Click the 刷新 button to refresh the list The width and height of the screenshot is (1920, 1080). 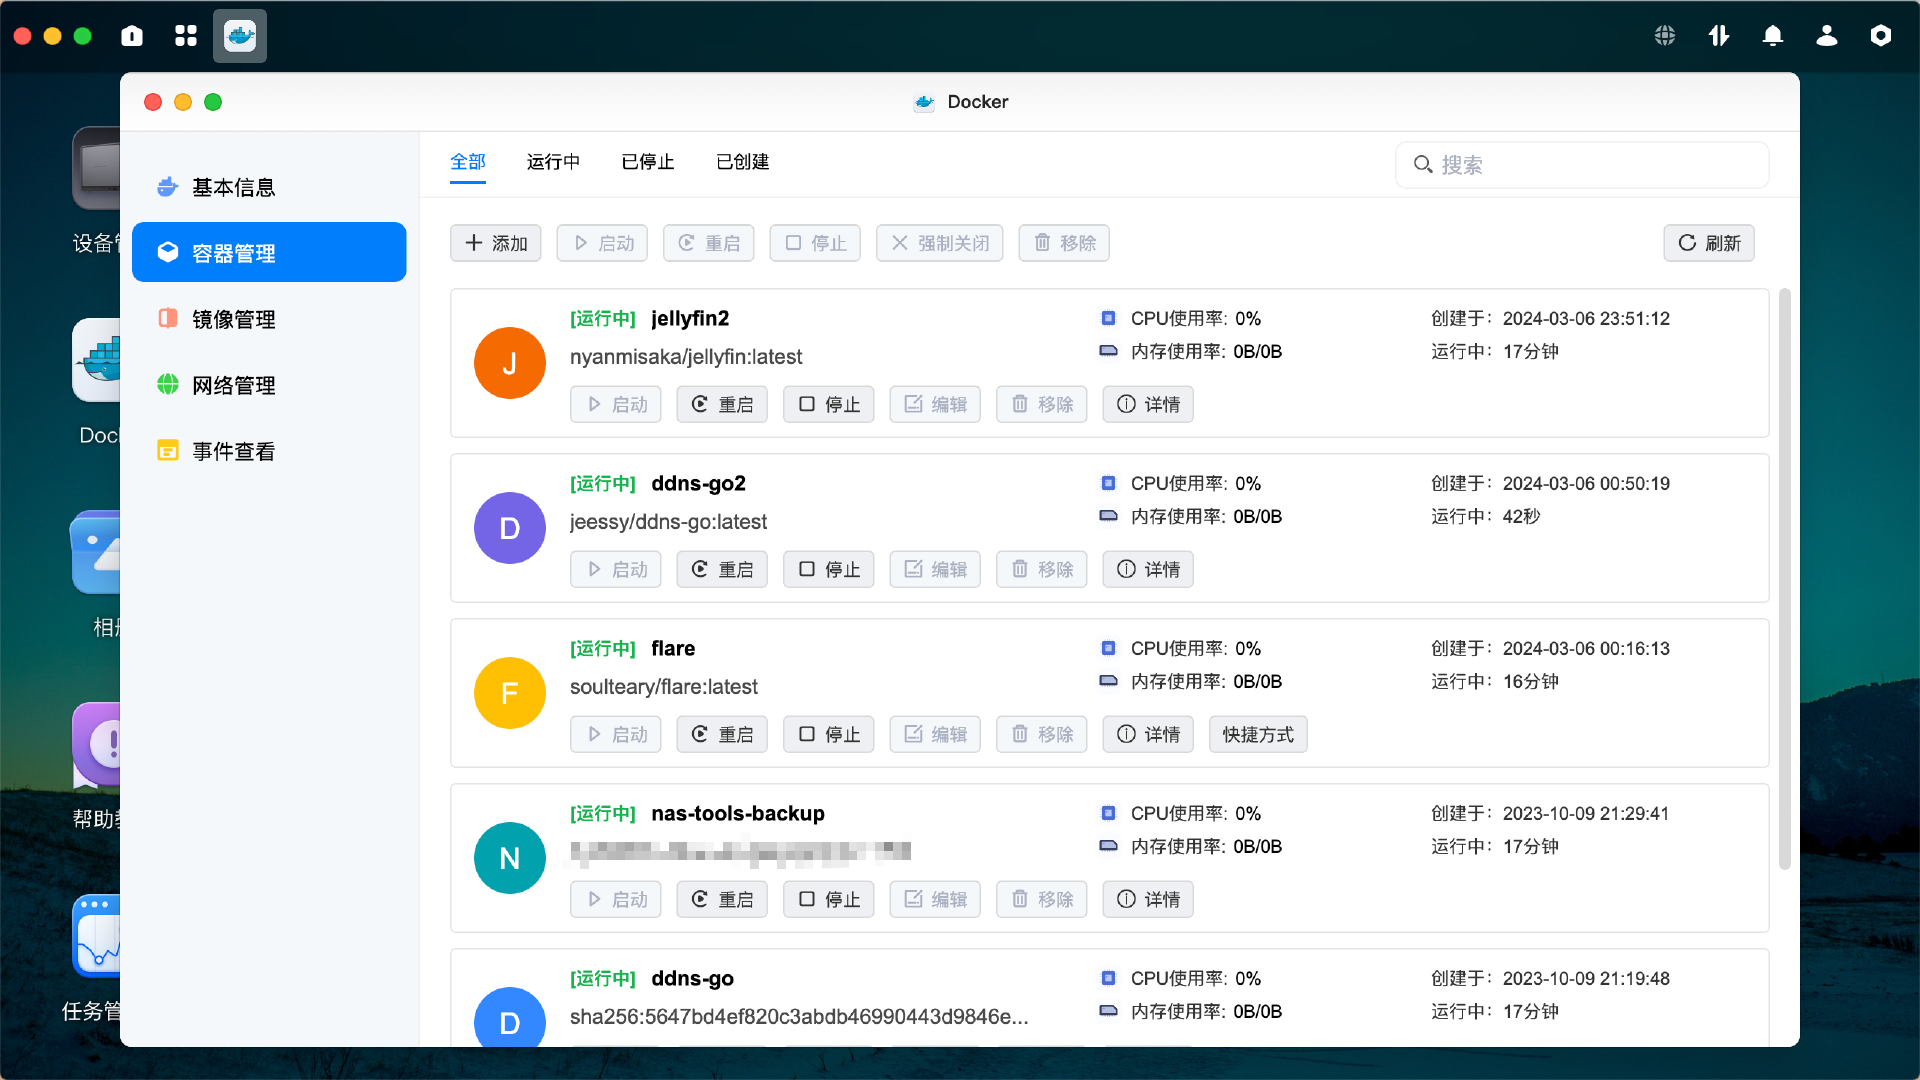[1709, 243]
